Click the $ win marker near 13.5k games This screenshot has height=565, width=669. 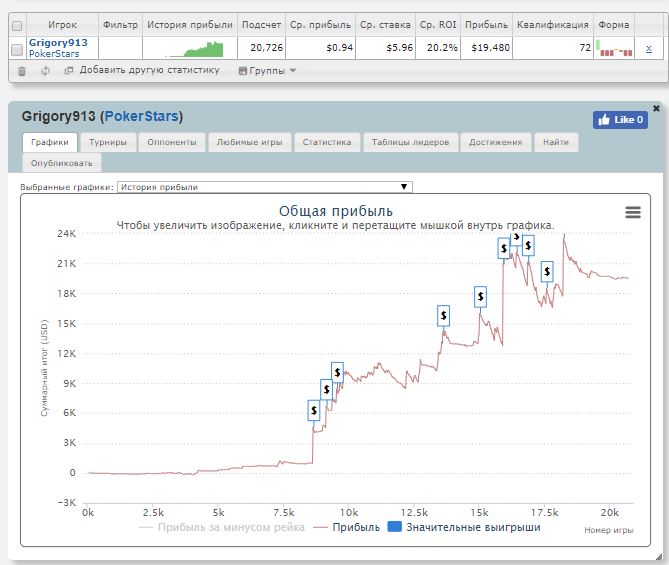pyautogui.click(x=444, y=315)
